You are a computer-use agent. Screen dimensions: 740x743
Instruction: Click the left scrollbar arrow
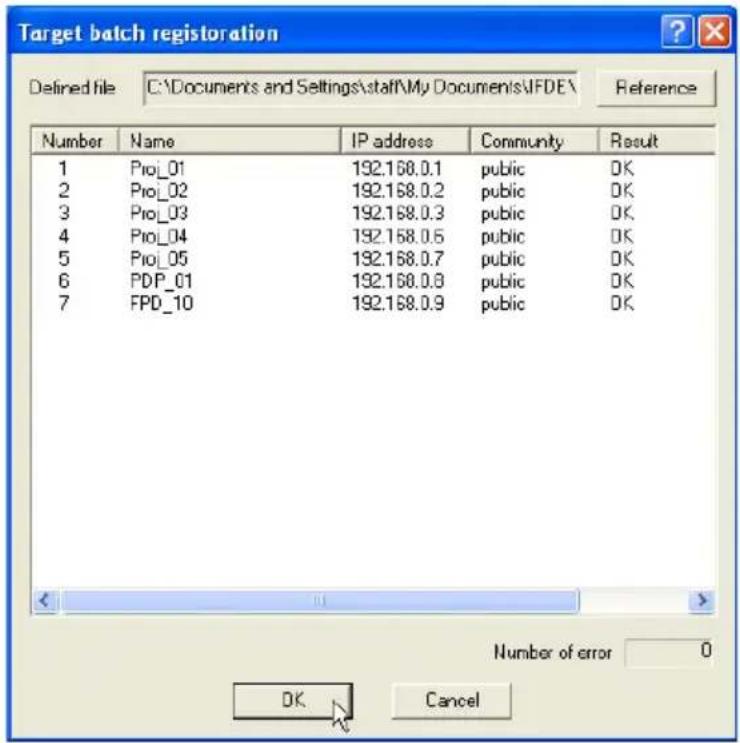coord(45,601)
